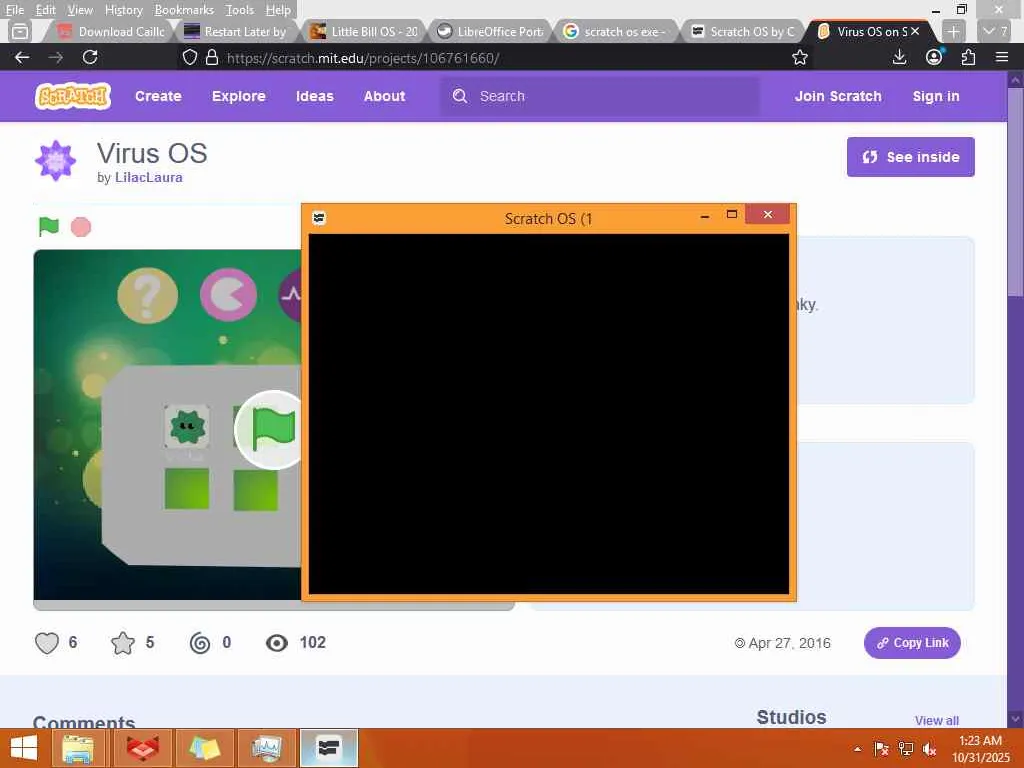The image size is (1024, 768).
Task: Open the Windows Start button
Action: (x=24, y=748)
